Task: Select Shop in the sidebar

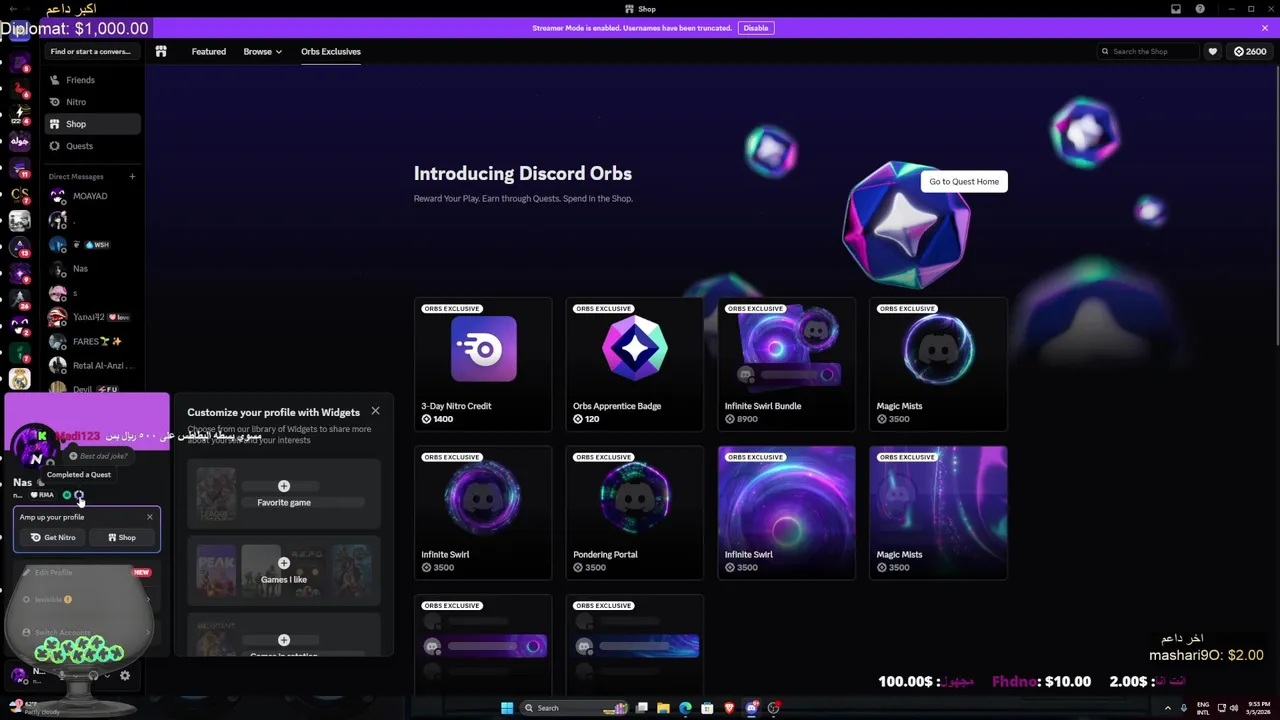Action: [x=93, y=124]
